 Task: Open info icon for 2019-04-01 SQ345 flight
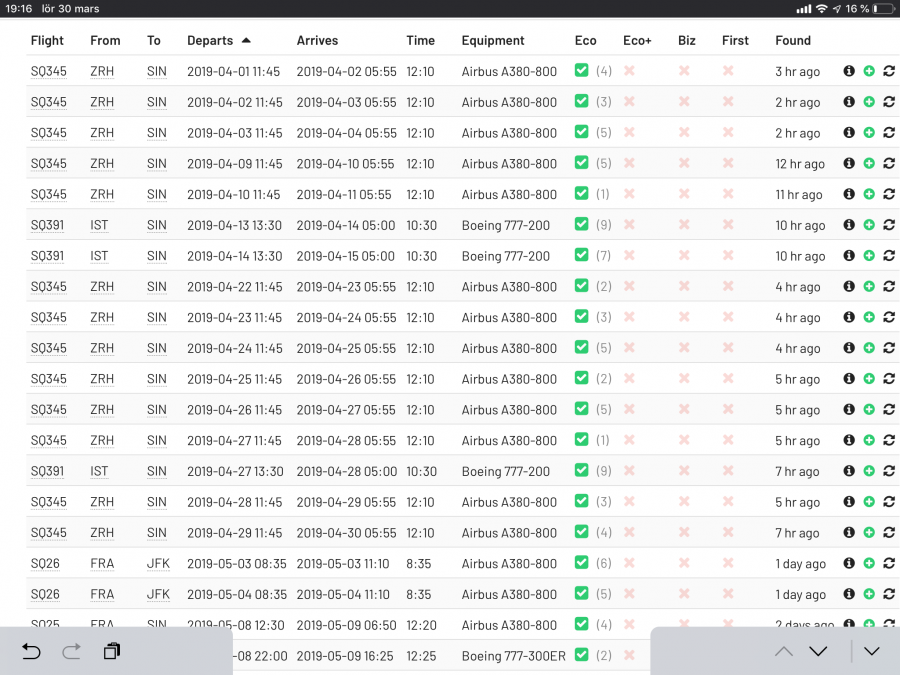pyautogui.click(x=849, y=71)
